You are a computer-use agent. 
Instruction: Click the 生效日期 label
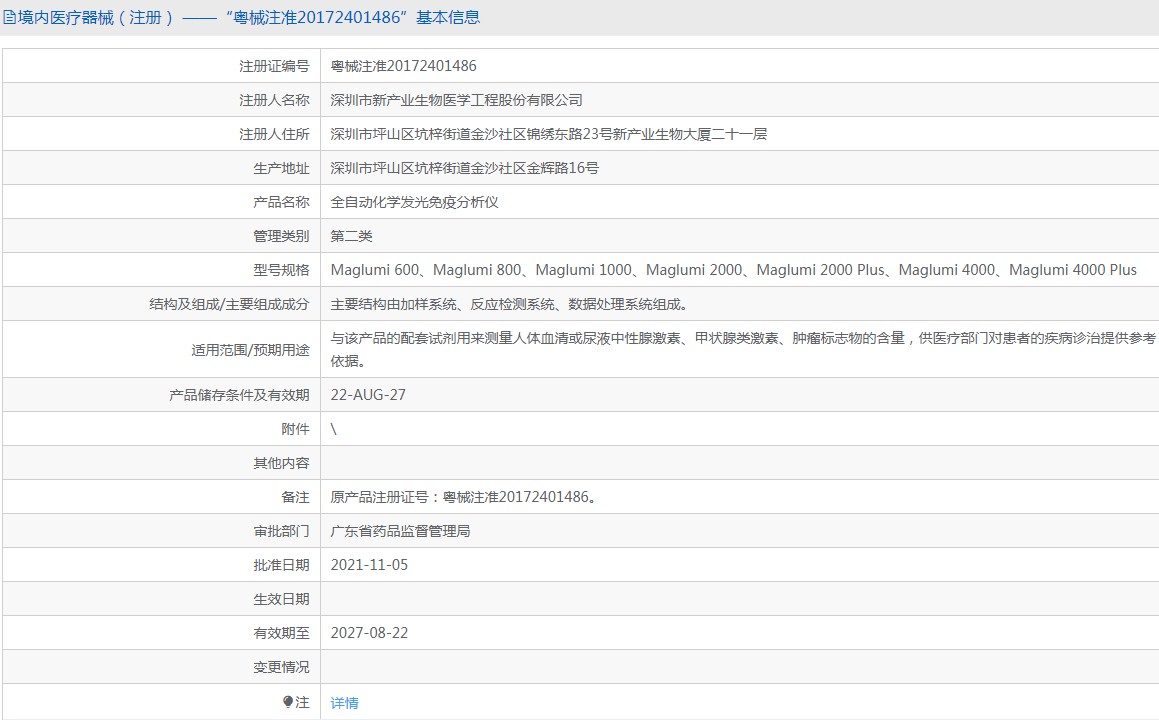[281, 599]
